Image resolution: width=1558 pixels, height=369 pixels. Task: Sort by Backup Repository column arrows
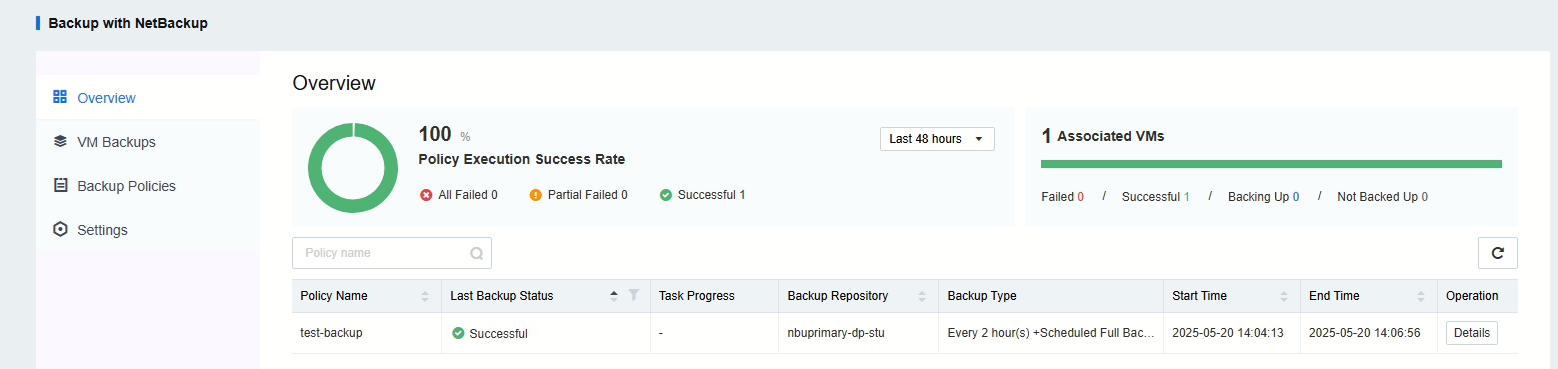pyautogui.click(x=922, y=296)
